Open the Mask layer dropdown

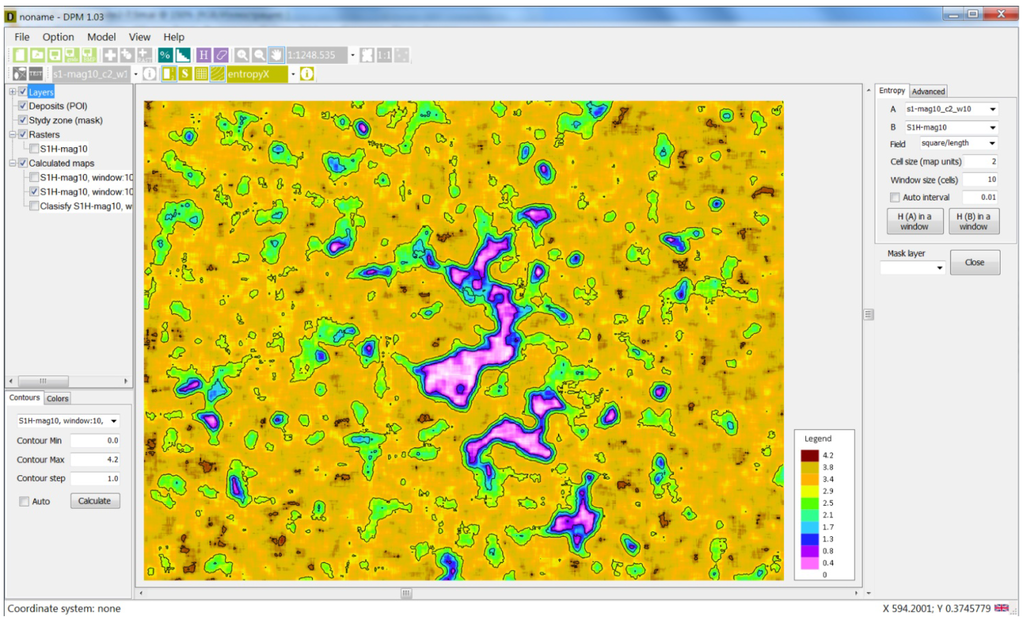[x=912, y=266]
